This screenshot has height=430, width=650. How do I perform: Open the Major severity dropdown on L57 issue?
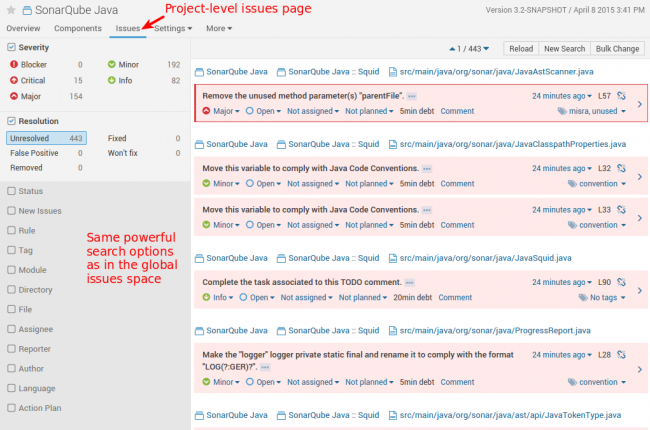[226, 111]
